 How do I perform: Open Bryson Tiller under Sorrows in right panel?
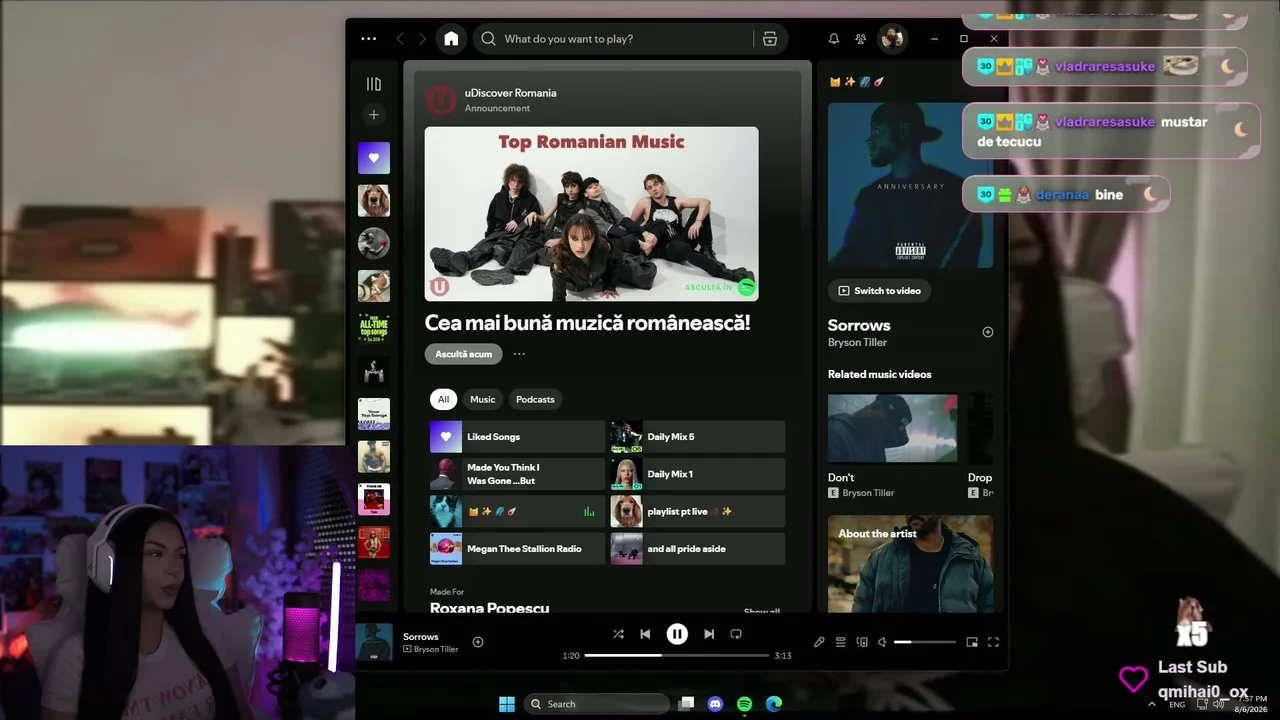coord(857,343)
